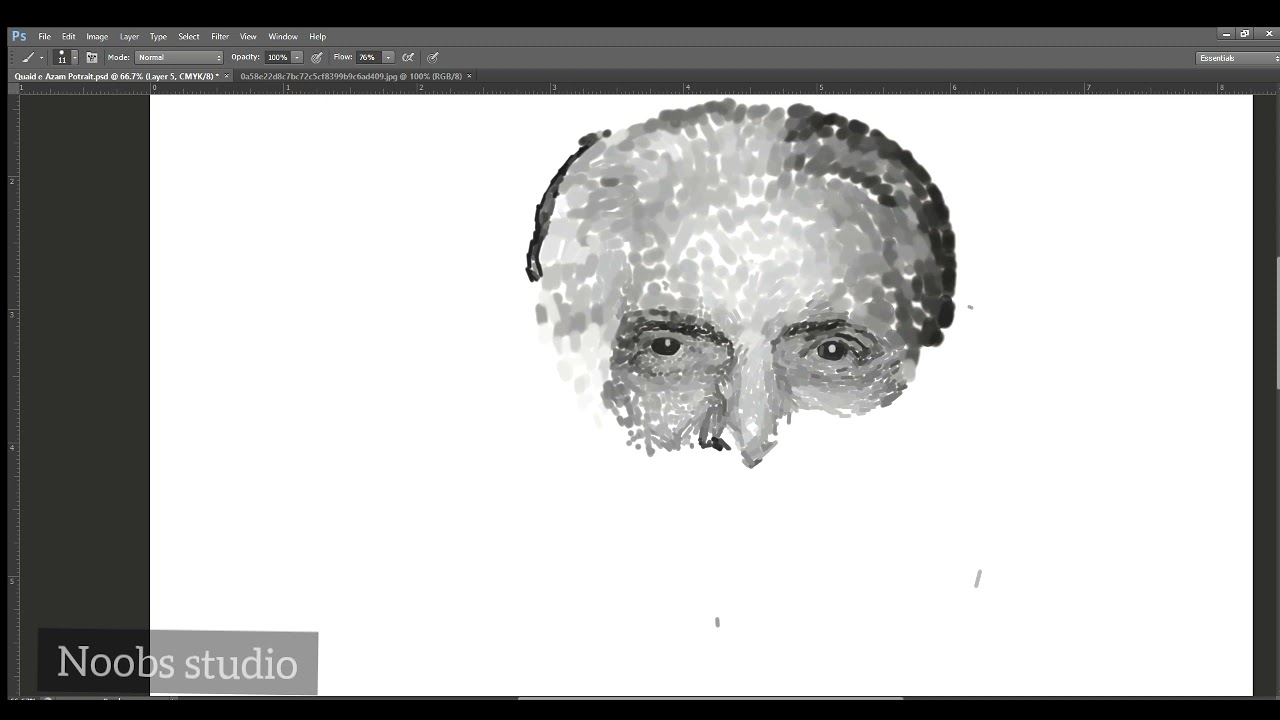Click the Photoshop Ps logo icon

coord(19,36)
